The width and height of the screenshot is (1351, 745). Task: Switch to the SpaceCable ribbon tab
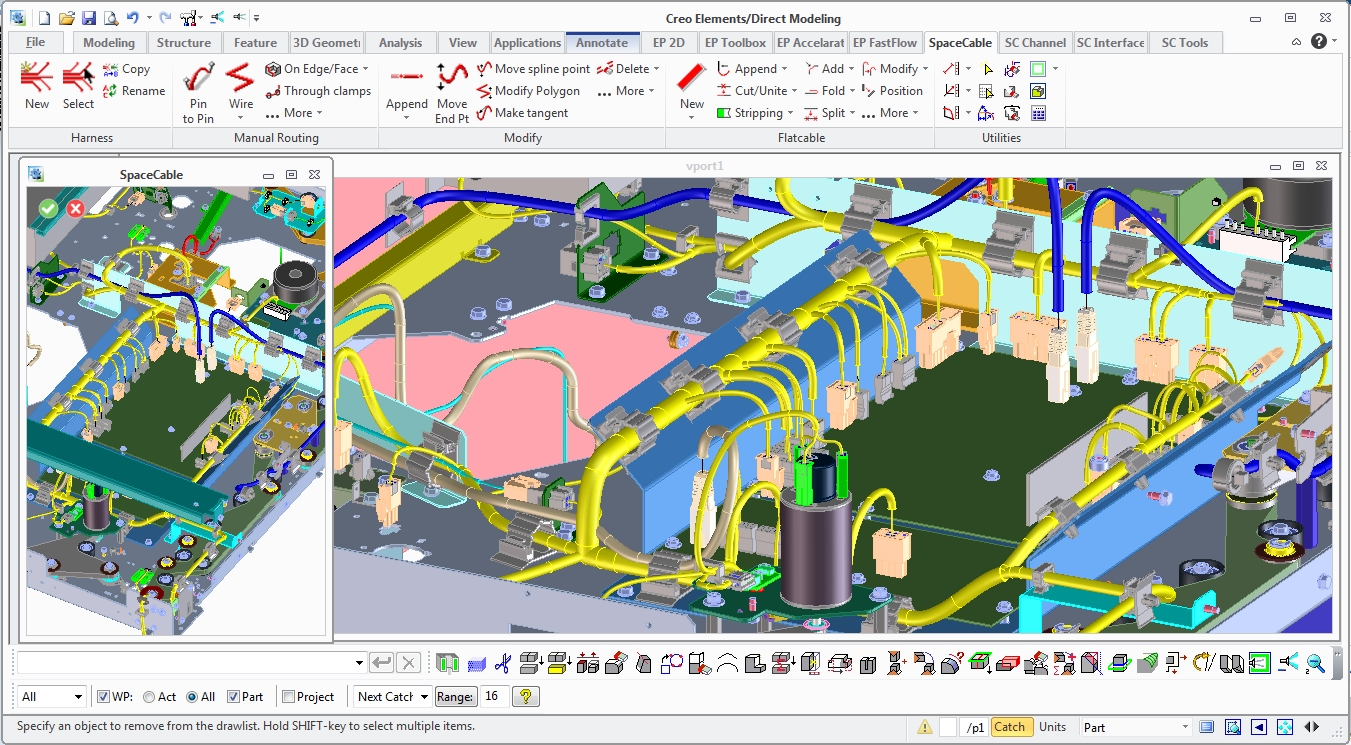tap(959, 42)
